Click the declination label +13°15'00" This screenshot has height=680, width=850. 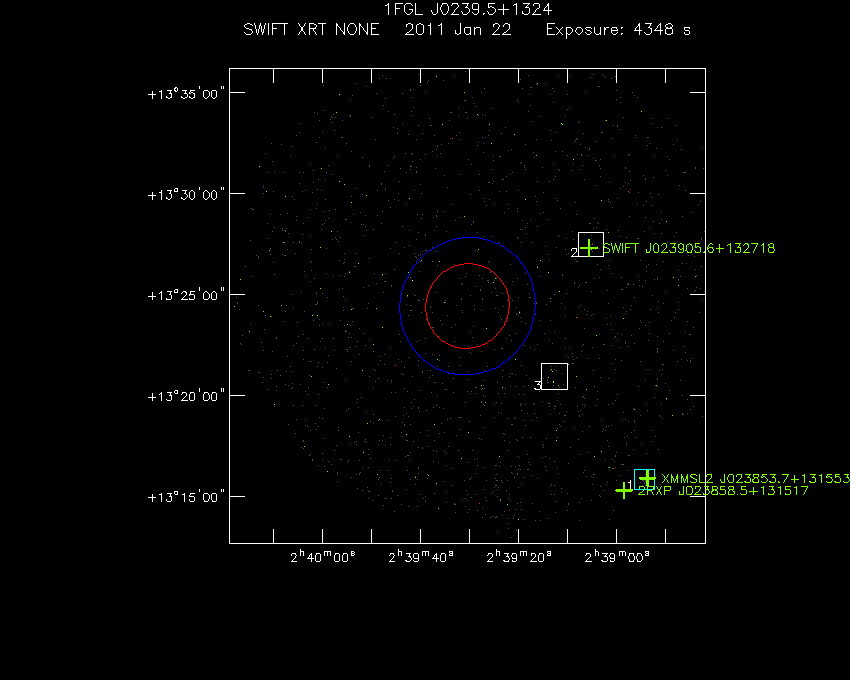(x=186, y=498)
